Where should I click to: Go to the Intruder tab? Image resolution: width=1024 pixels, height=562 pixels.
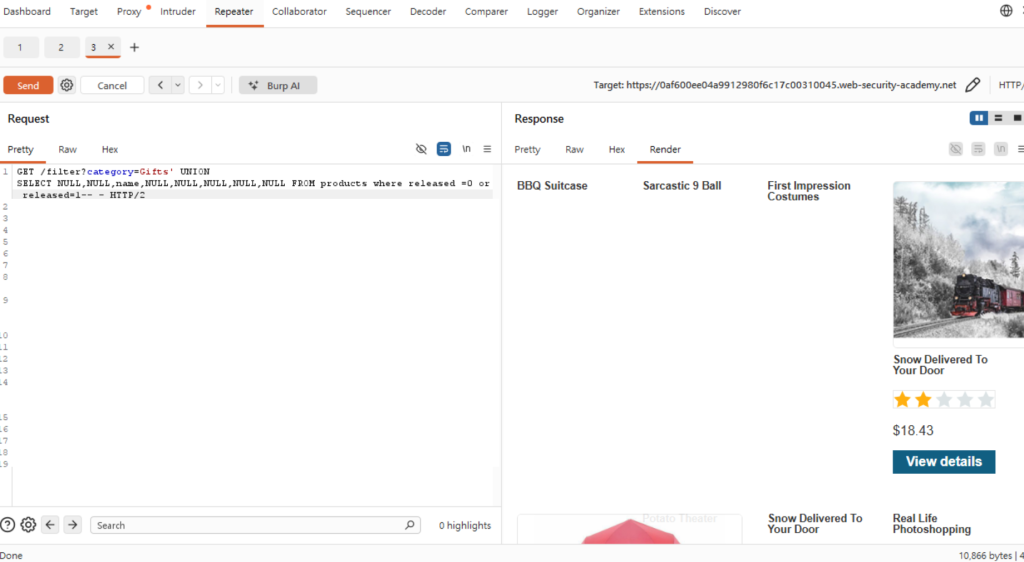click(x=178, y=11)
